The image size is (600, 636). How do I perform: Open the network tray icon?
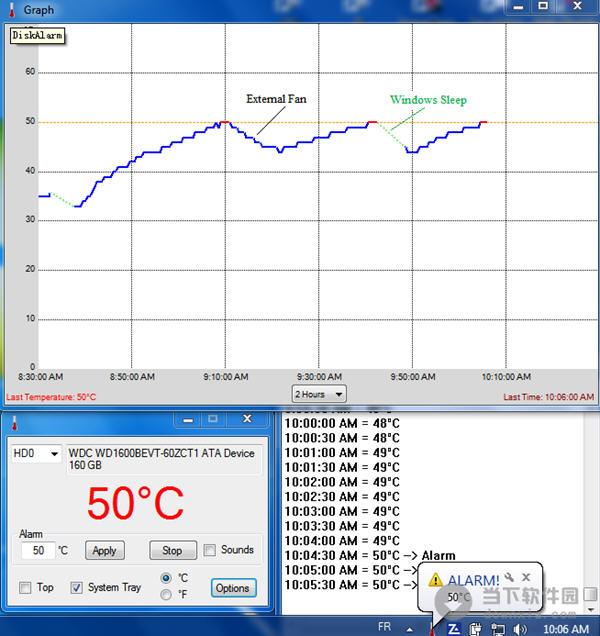[x=498, y=629]
